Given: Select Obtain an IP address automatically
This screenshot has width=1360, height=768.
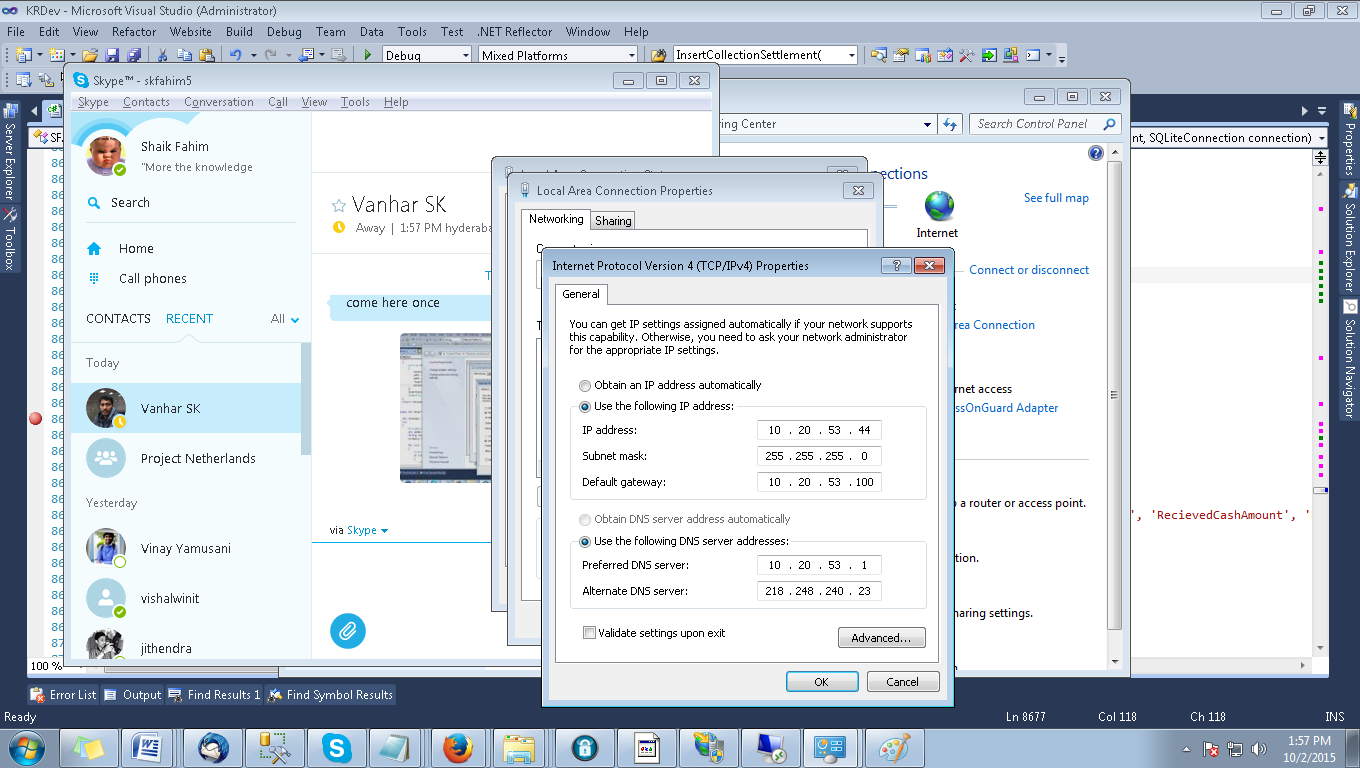Looking at the screenshot, I should click(x=585, y=385).
